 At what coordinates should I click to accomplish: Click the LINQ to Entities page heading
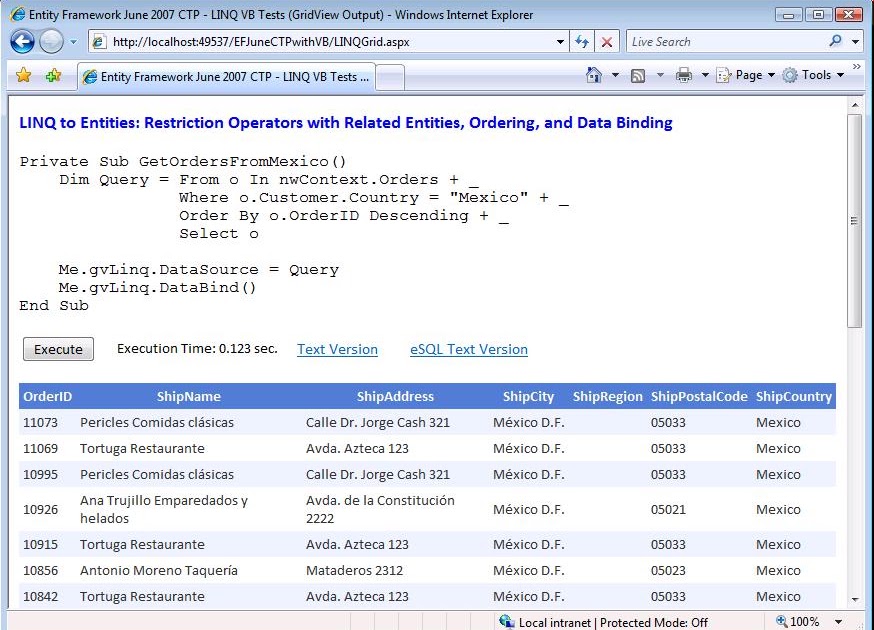pos(346,123)
